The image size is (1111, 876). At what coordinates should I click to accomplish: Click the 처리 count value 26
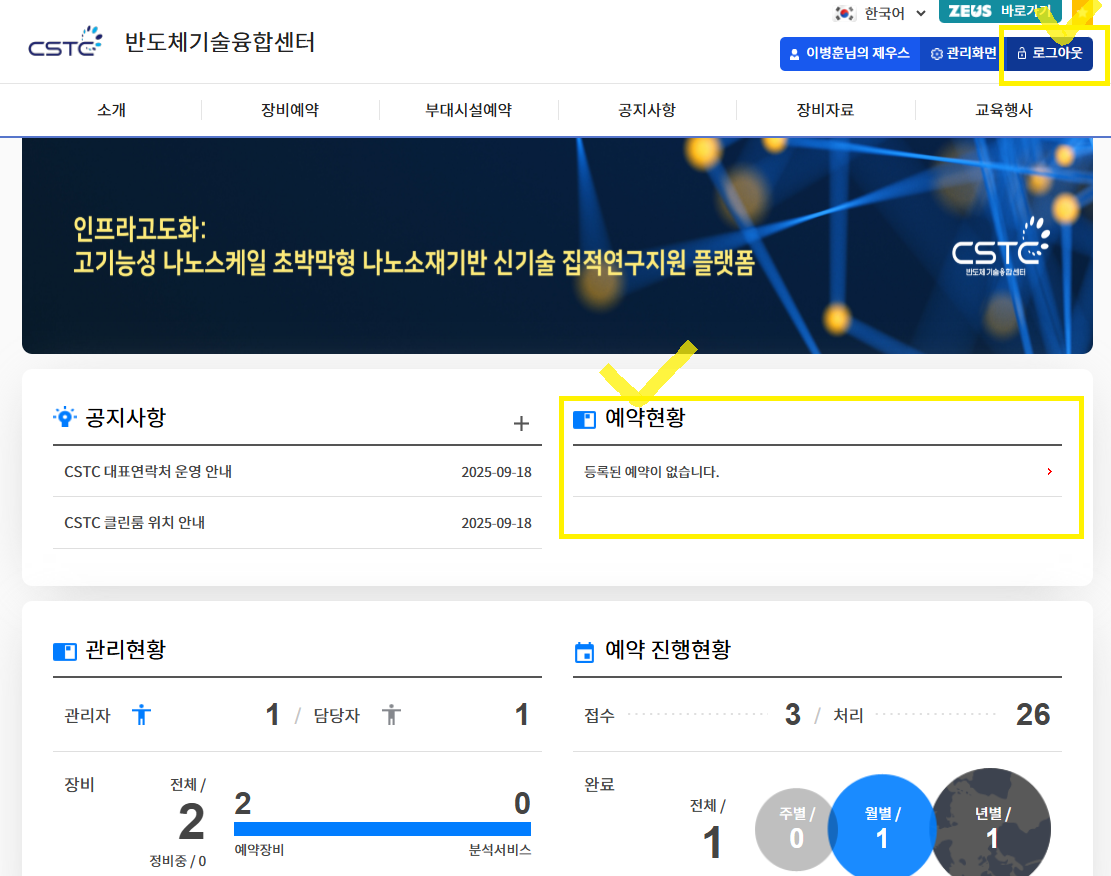point(1033,714)
